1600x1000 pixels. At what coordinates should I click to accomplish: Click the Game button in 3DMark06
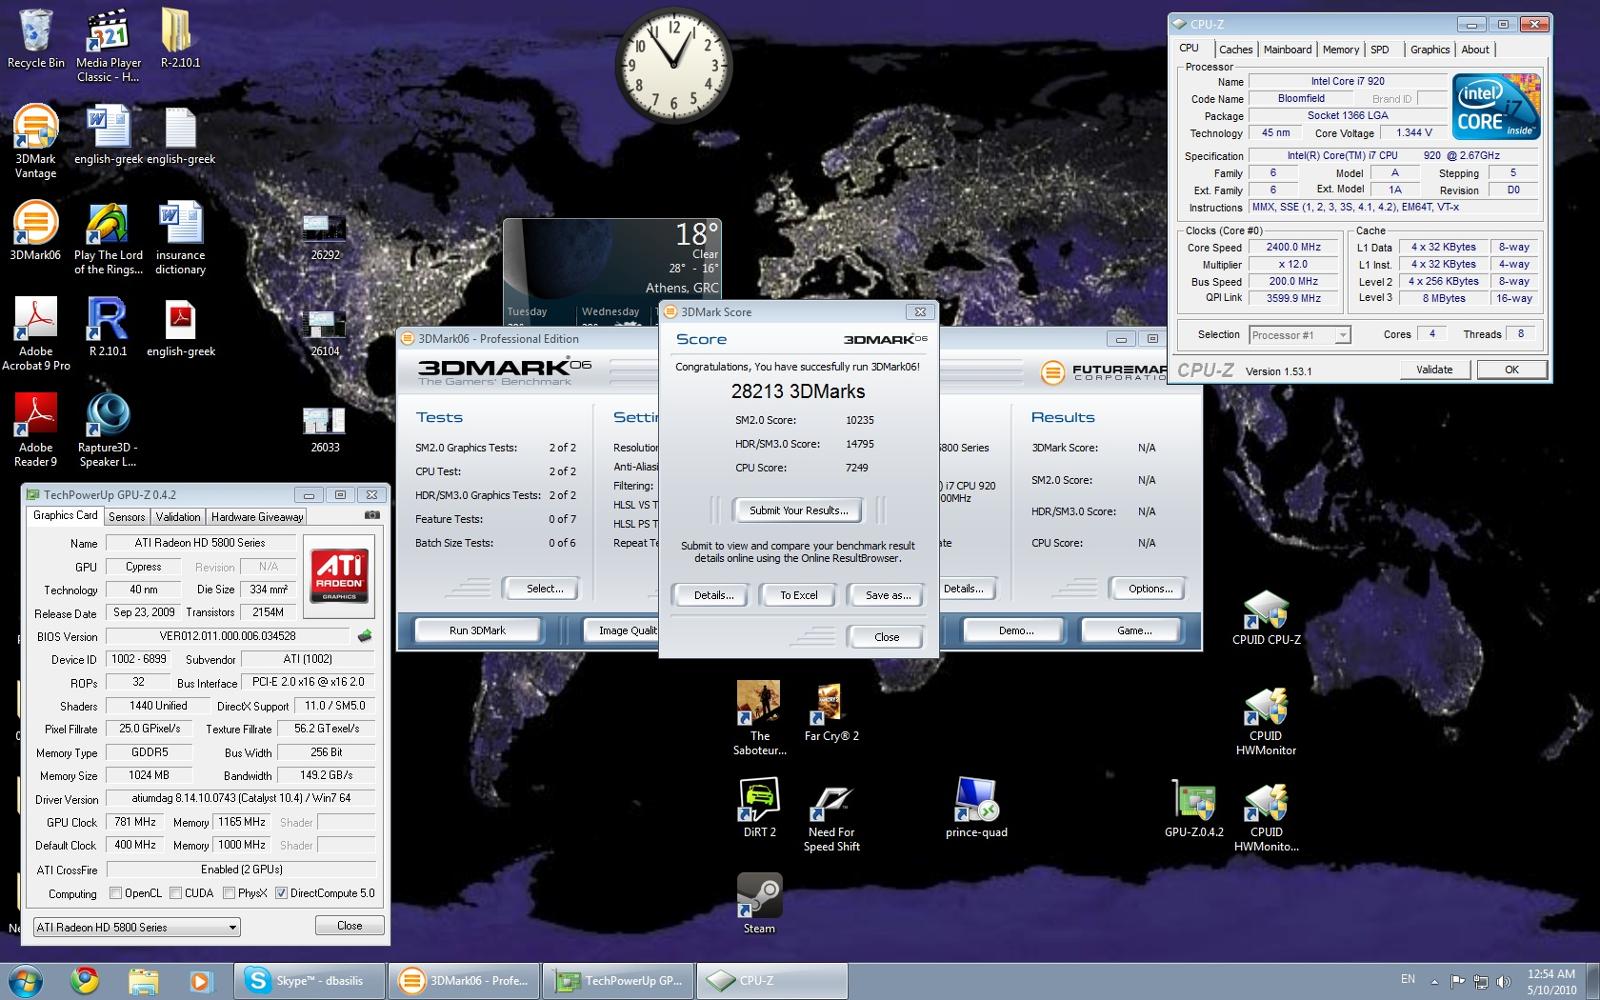tap(1134, 630)
